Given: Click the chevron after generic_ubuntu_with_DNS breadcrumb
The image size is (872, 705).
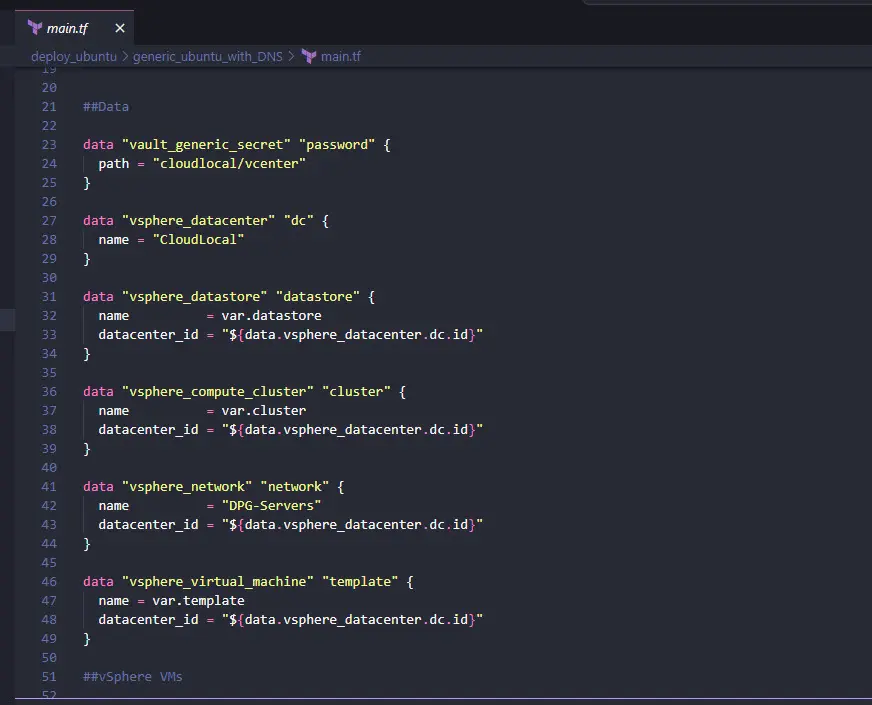Looking at the screenshot, I should 293,56.
